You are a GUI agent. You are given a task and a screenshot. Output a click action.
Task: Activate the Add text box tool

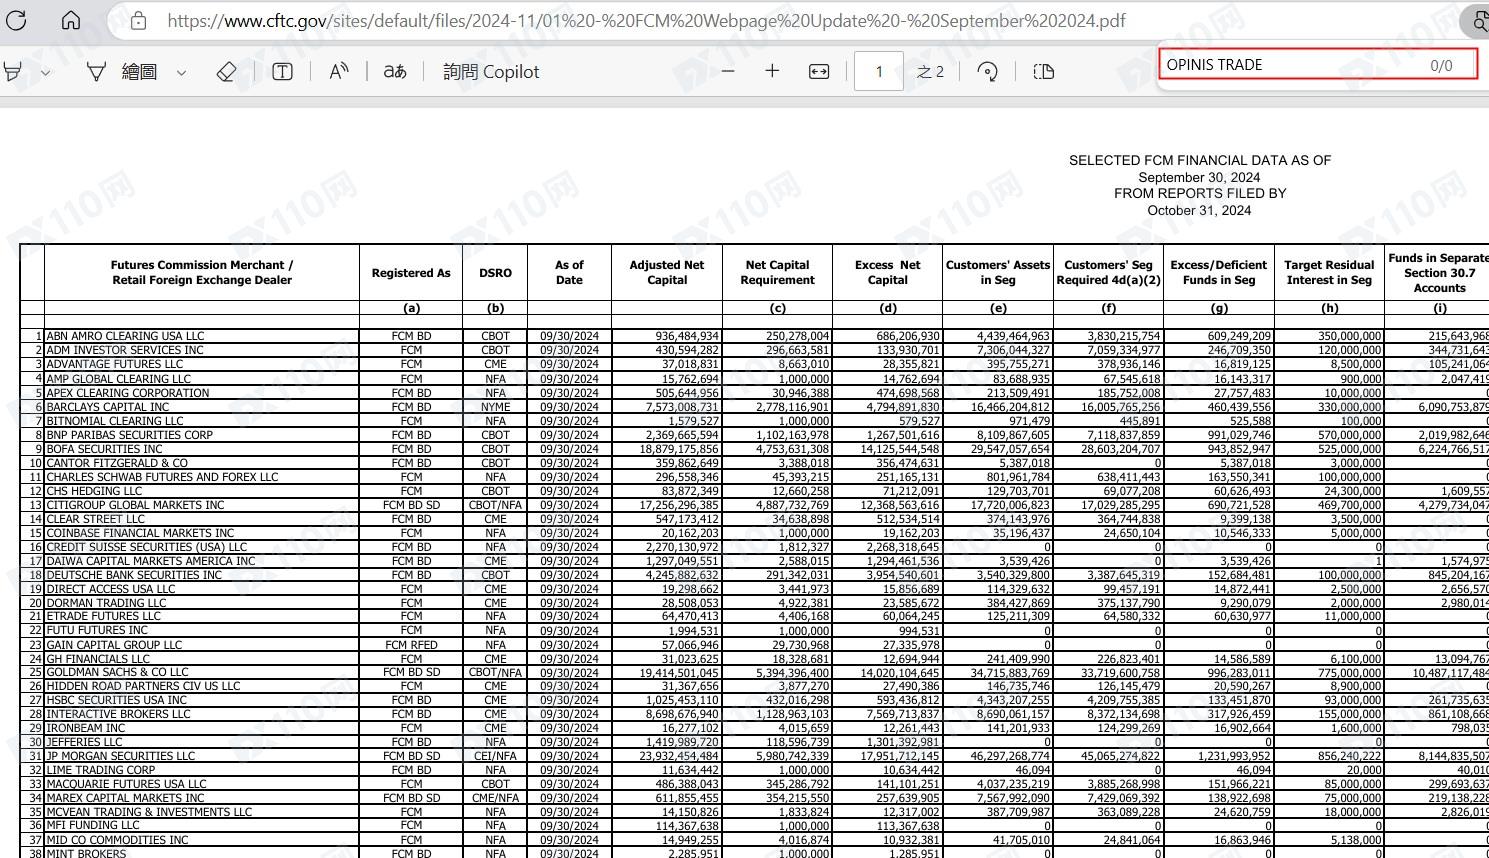coord(283,72)
